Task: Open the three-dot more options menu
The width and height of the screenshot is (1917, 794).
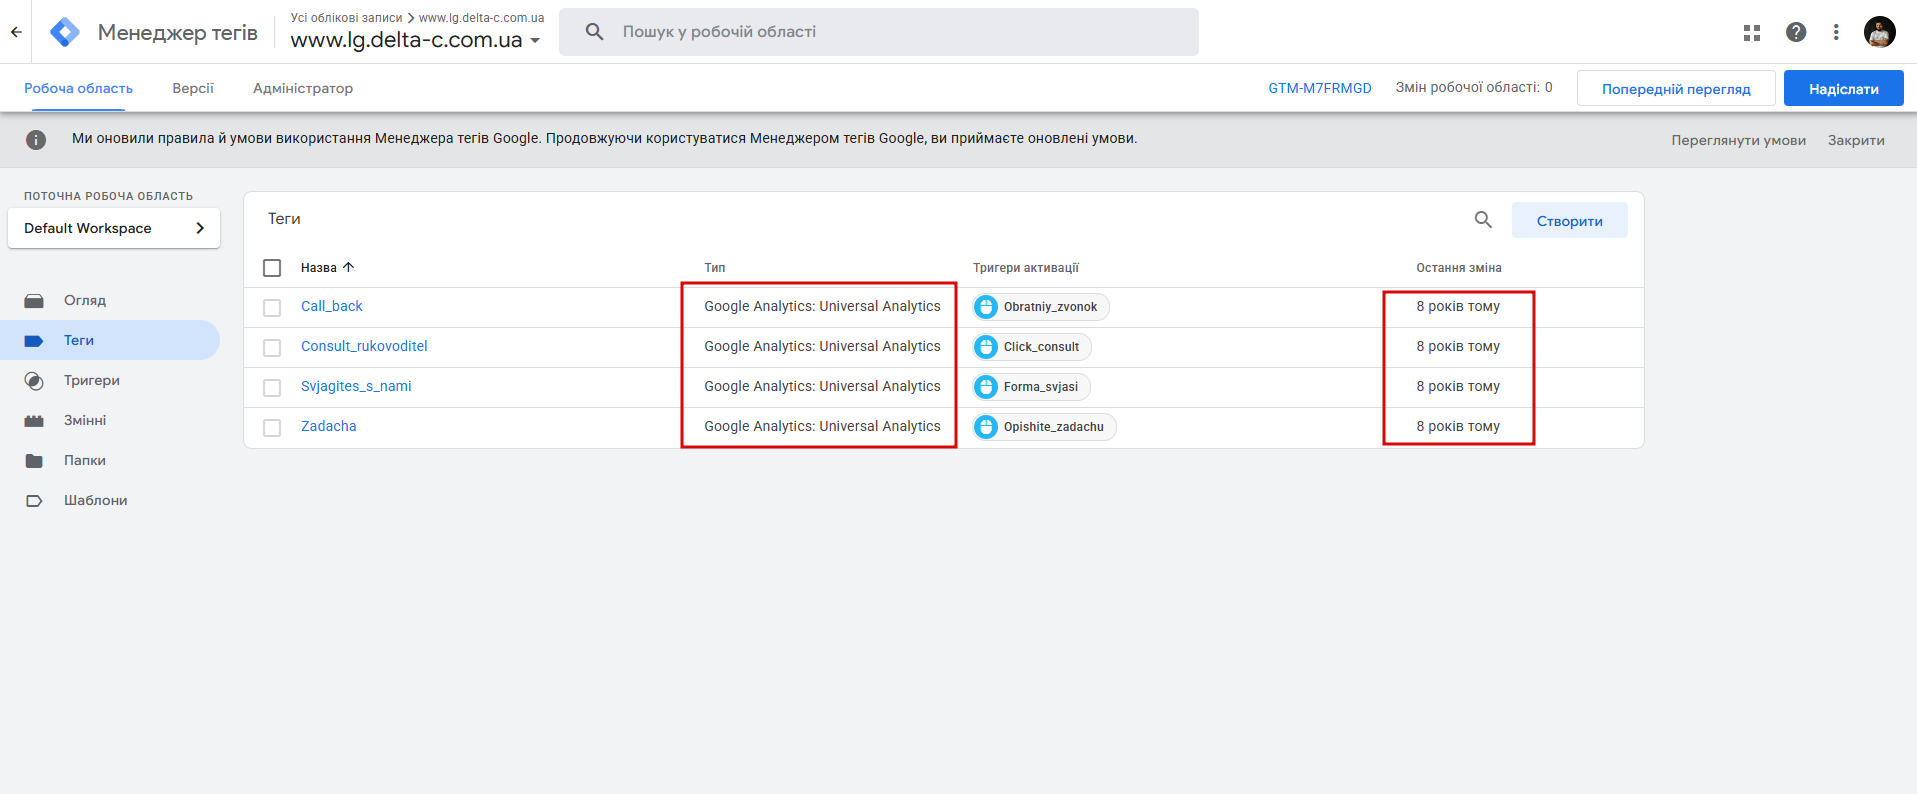Action: coord(1835,32)
